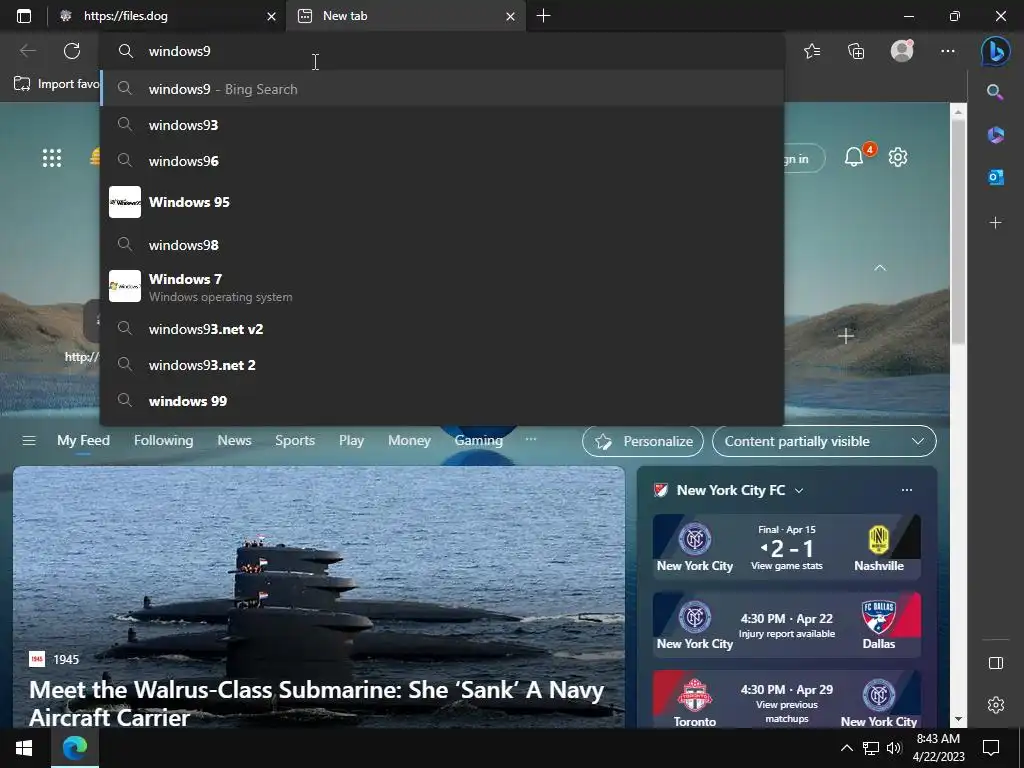Click the Windows Start button

(24, 748)
